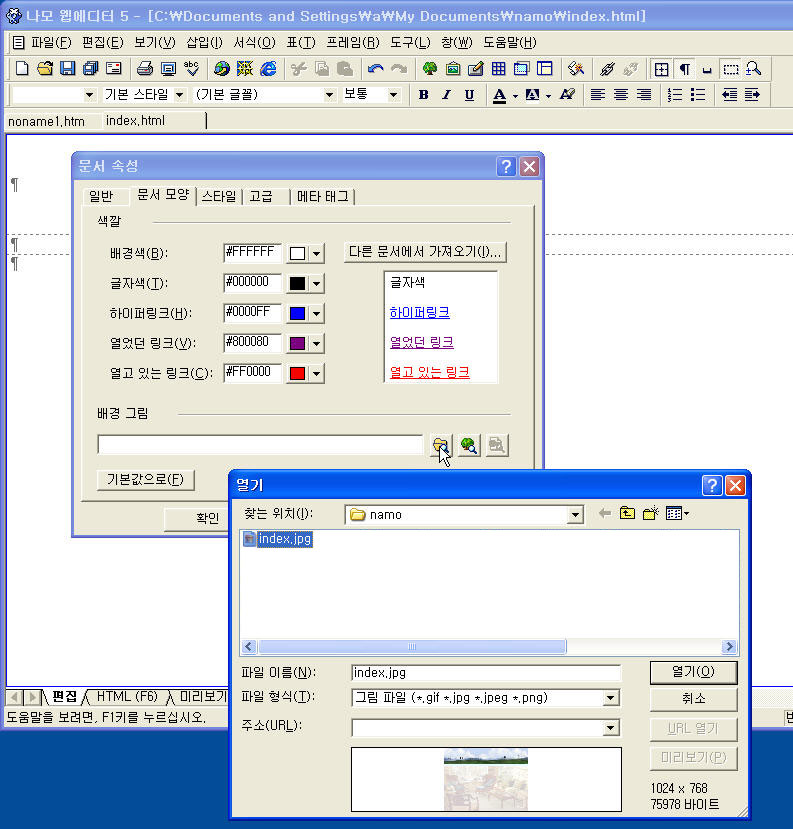Click the Open file toolbar icon
The height and width of the screenshot is (829, 793).
coord(45,68)
